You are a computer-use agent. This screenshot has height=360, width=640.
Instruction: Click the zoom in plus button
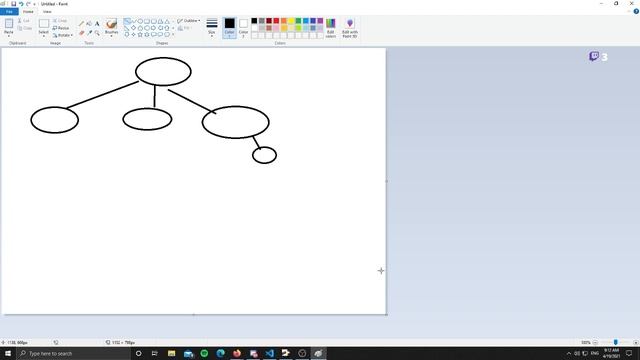click(636, 342)
